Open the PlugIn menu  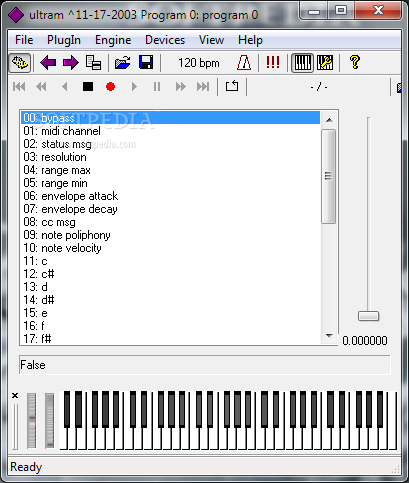click(x=64, y=40)
